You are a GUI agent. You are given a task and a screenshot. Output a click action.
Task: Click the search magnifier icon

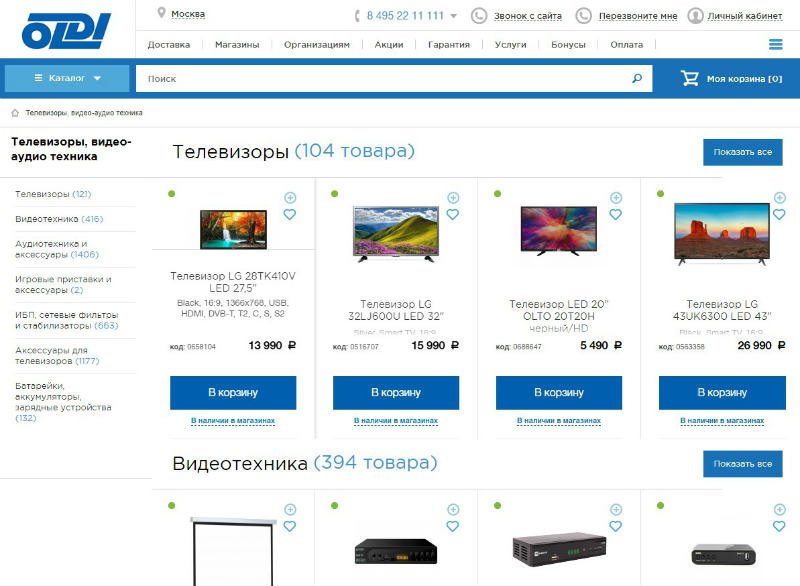[637, 78]
